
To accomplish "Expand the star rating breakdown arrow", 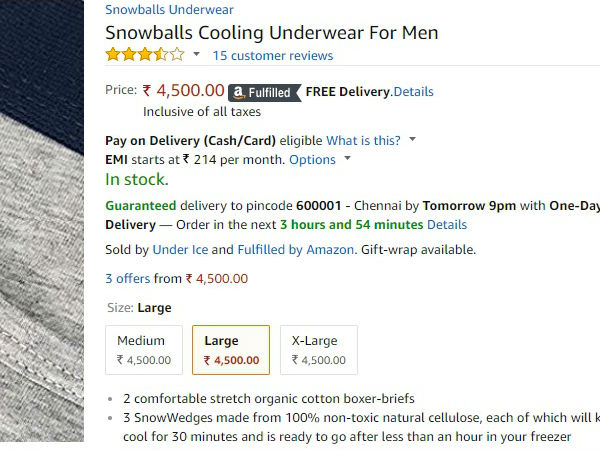I will [x=197, y=55].
